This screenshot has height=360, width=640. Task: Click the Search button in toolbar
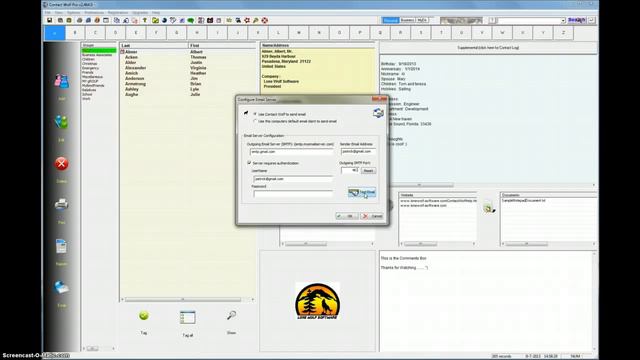coord(577,20)
